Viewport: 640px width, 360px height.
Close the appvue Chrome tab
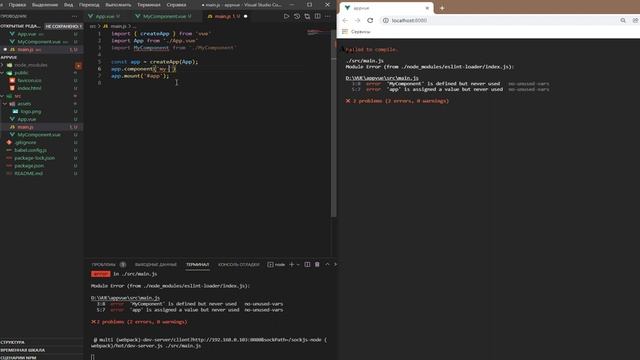click(427, 8)
